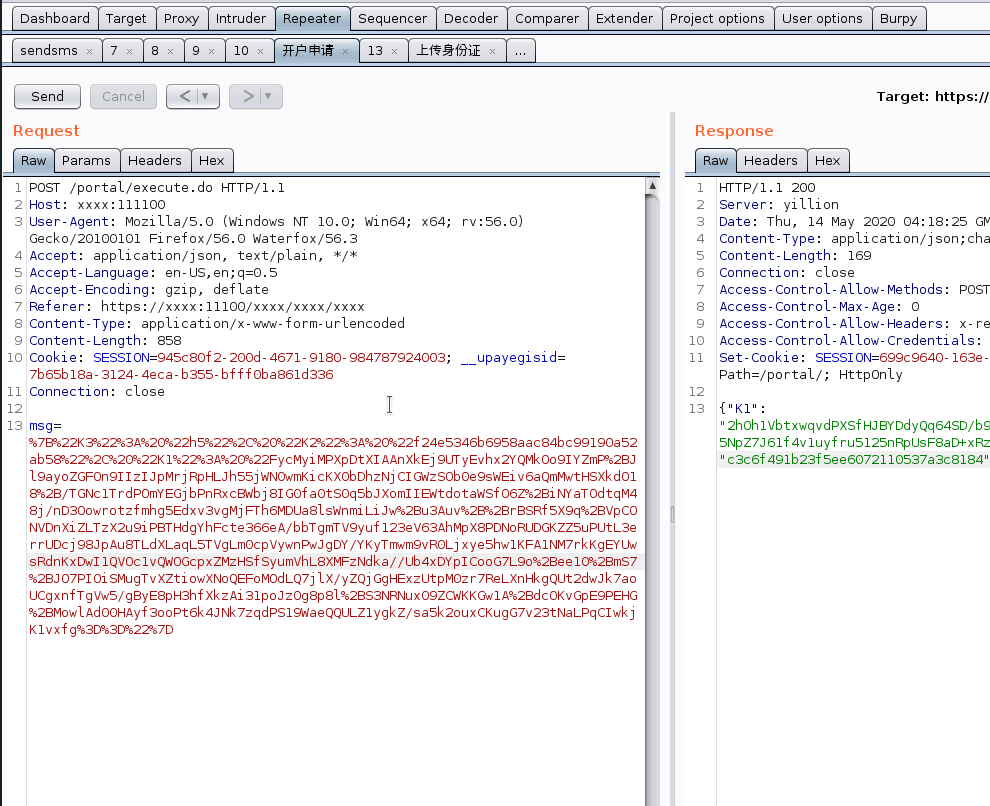Open the Sequencer tab

pos(392,18)
